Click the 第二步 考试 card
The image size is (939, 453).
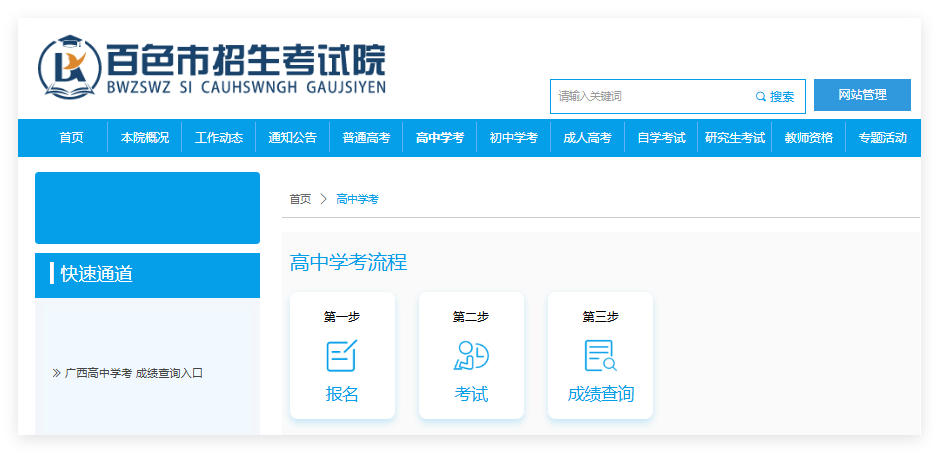(471, 355)
